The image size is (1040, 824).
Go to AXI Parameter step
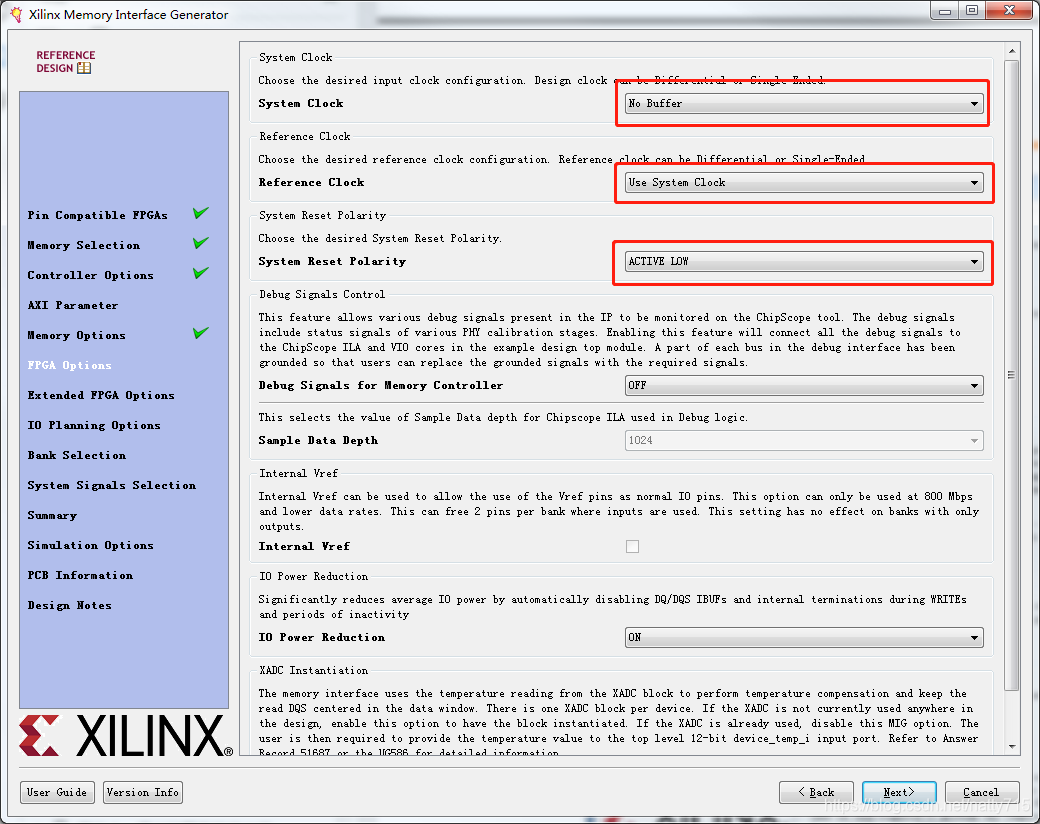click(x=73, y=305)
